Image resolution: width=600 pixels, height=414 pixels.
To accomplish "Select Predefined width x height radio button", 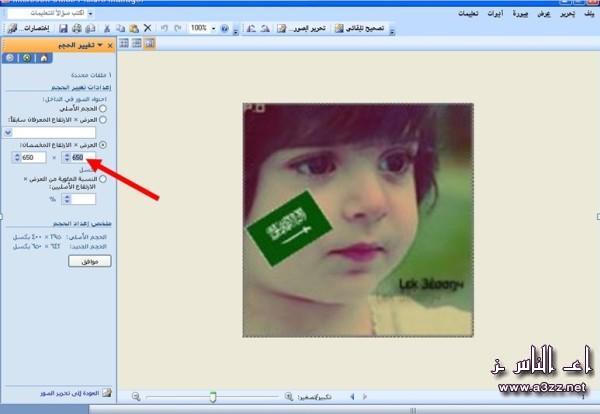I will (103, 120).
